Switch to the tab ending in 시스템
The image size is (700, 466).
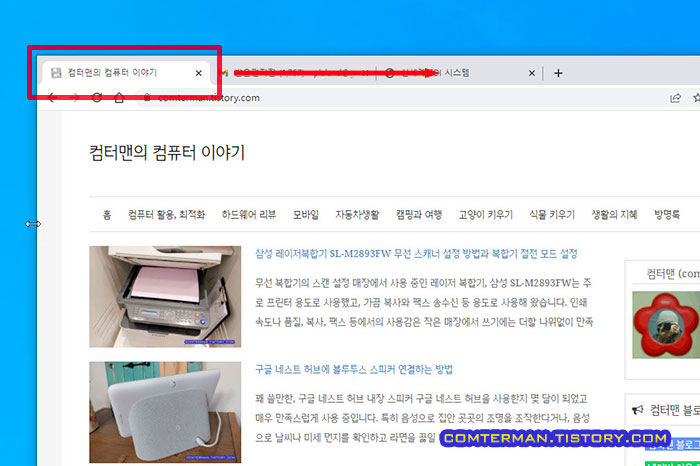pos(458,73)
